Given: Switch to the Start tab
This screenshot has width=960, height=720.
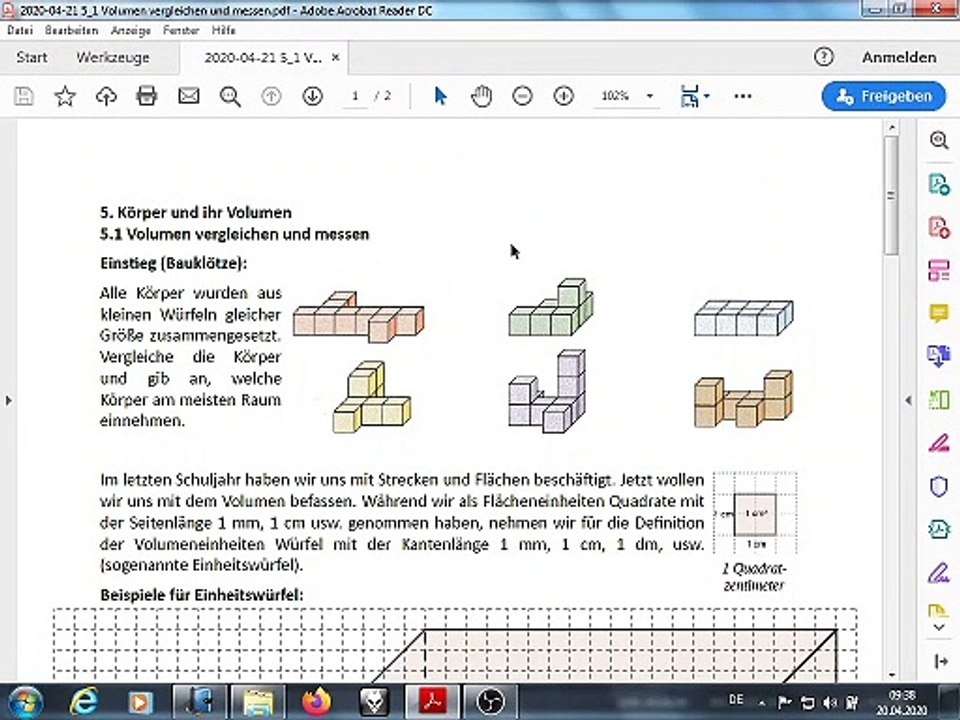Looking at the screenshot, I should pyautogui.click(x=32, y=58).
